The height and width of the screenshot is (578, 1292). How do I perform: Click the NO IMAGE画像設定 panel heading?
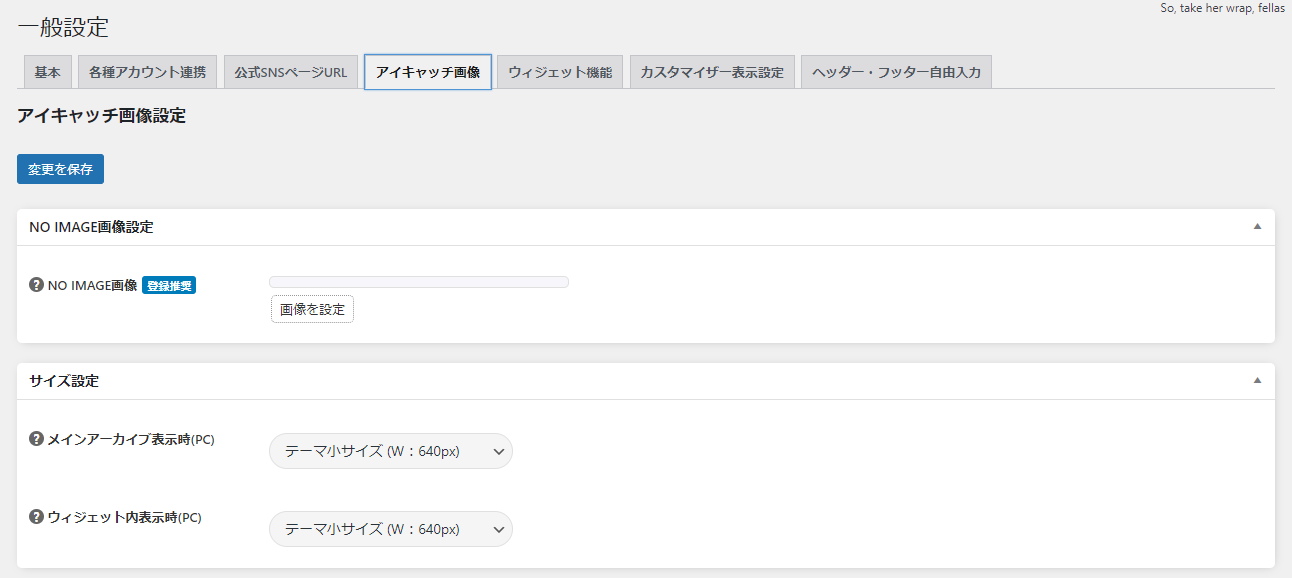91,227
